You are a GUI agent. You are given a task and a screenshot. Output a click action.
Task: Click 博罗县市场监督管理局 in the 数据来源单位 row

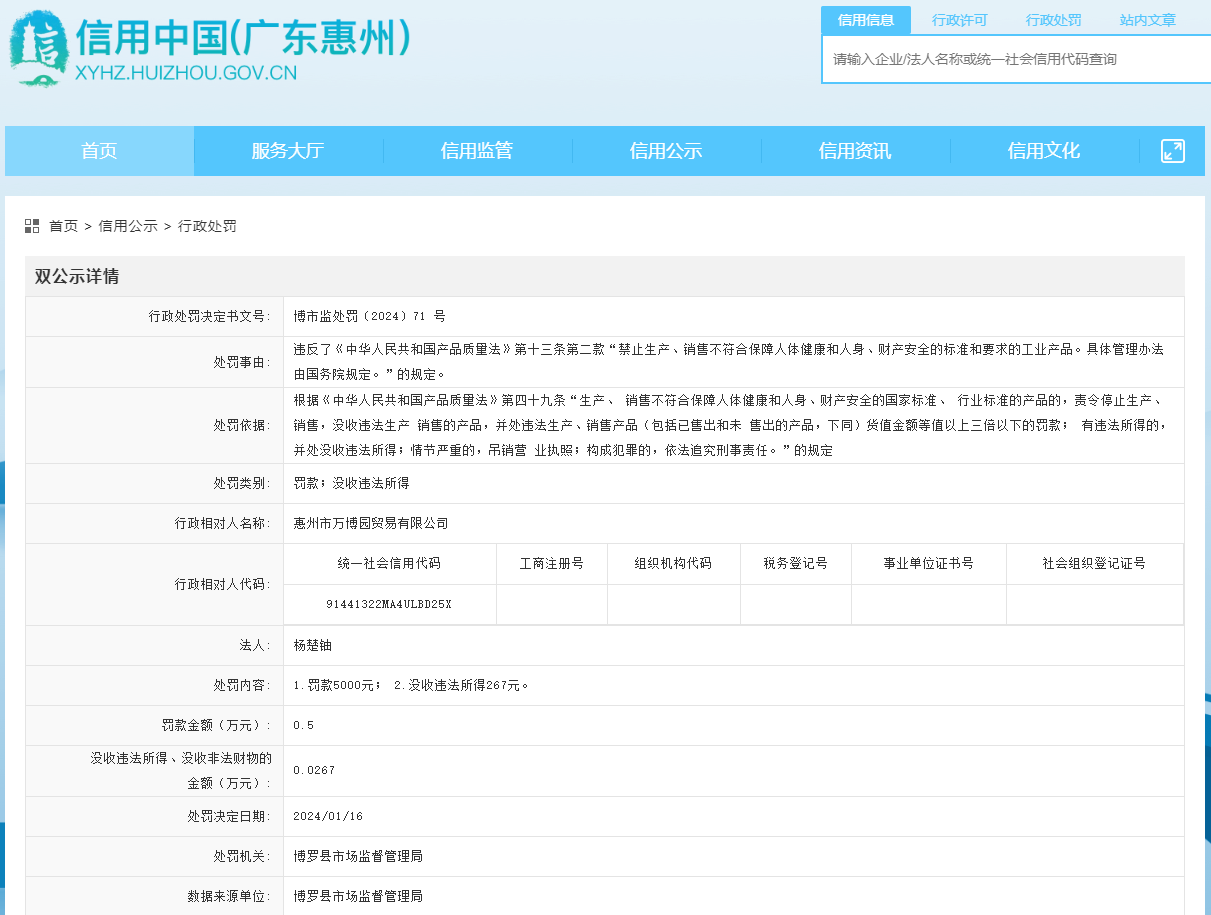[358, 896]
